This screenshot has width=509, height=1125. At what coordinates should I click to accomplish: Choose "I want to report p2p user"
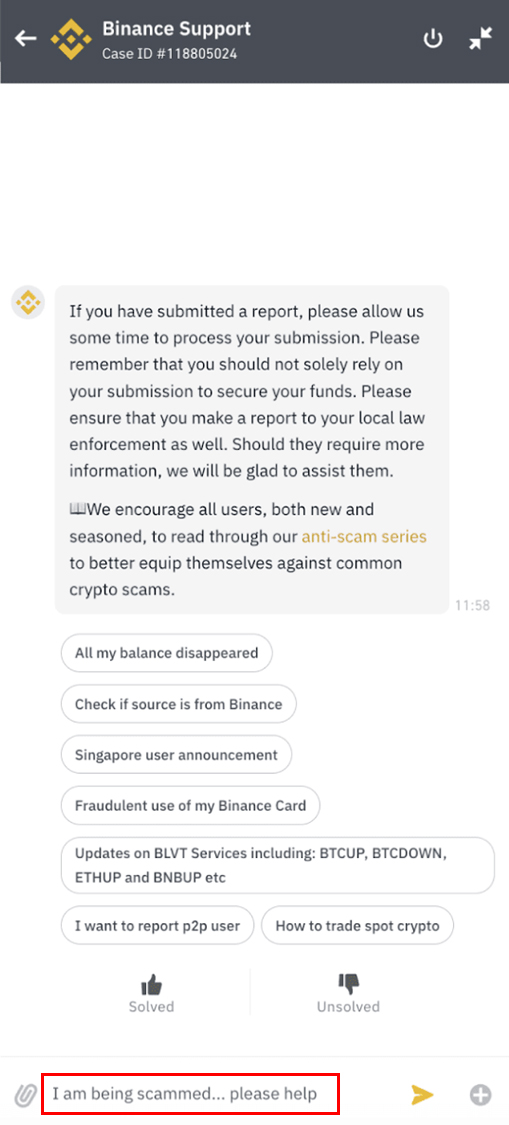(157, 926)
